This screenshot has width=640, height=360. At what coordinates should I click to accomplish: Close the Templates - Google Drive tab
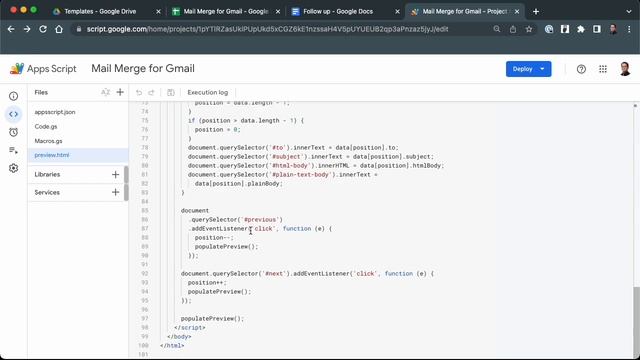158,11
